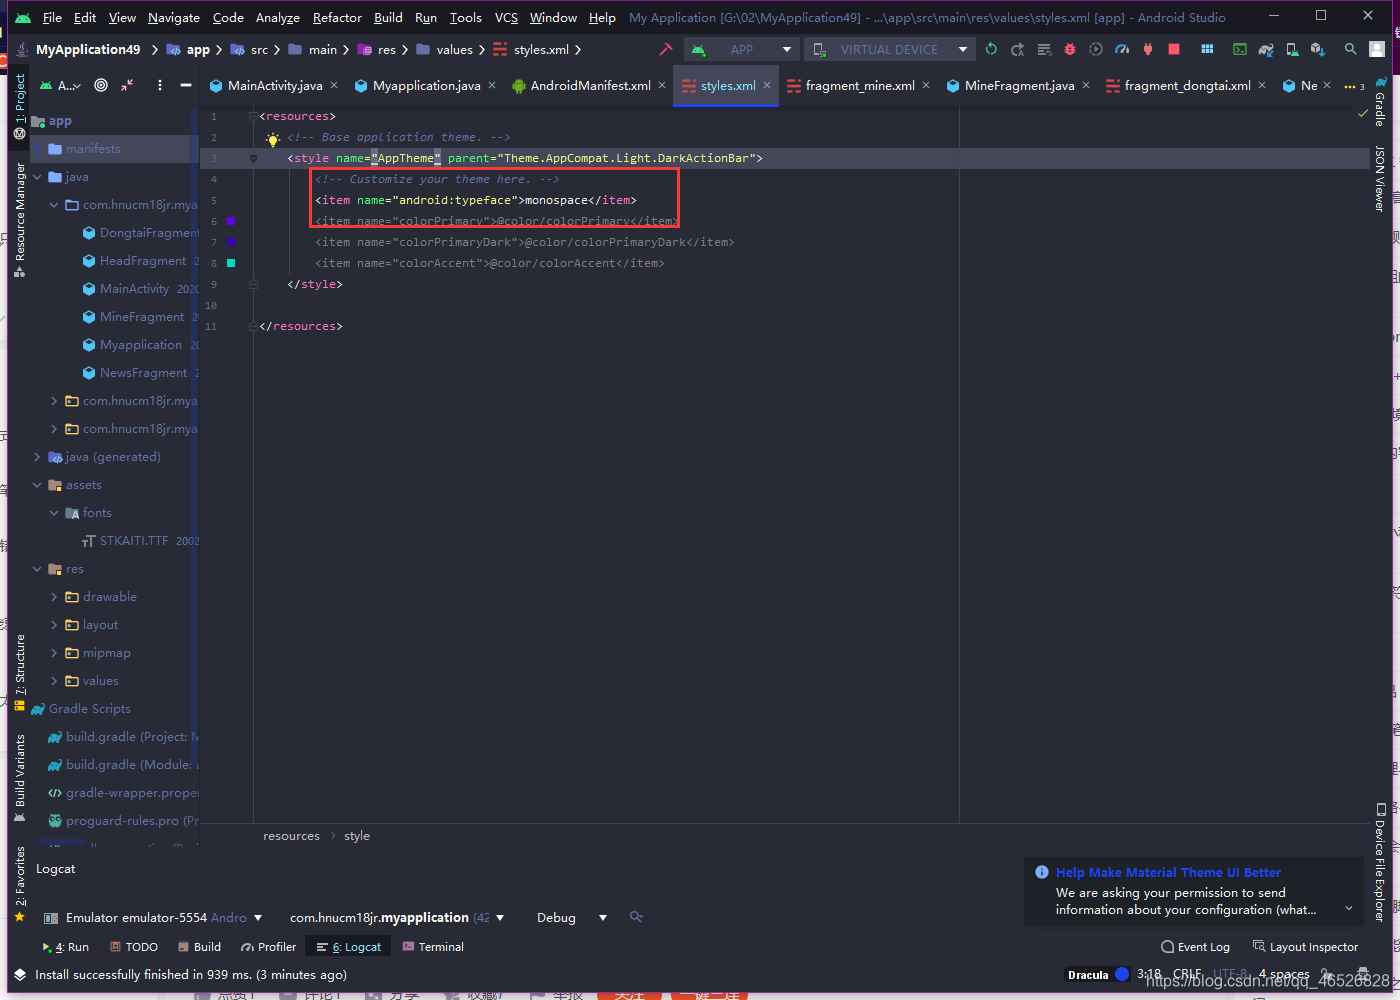This screenshot has width=1400, height=1000.
Task: Click Sync Project with Gradle Files icon
Action: pyautogui.click(x=1266, y=49)
